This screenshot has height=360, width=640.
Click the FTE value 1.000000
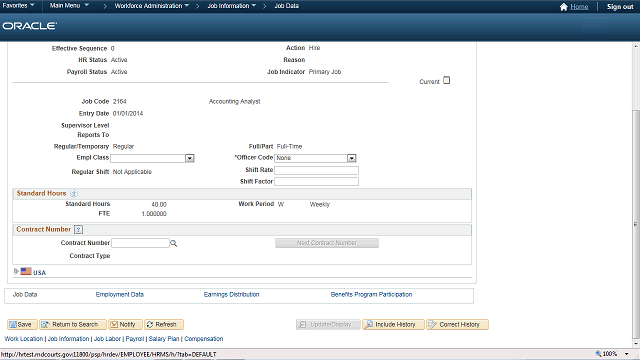(x=154, y=214)
